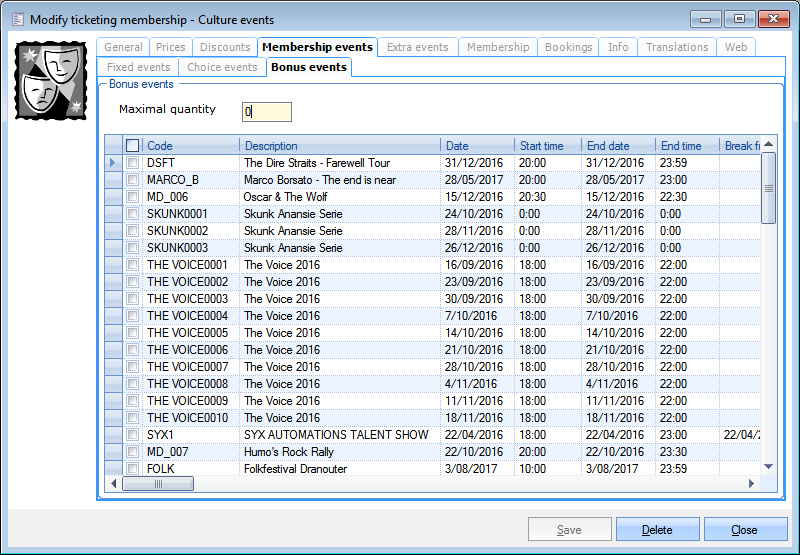The height and width of the screenshot is (555, 800).
Task: Sort by the Date column header
Action: [477, 146]
